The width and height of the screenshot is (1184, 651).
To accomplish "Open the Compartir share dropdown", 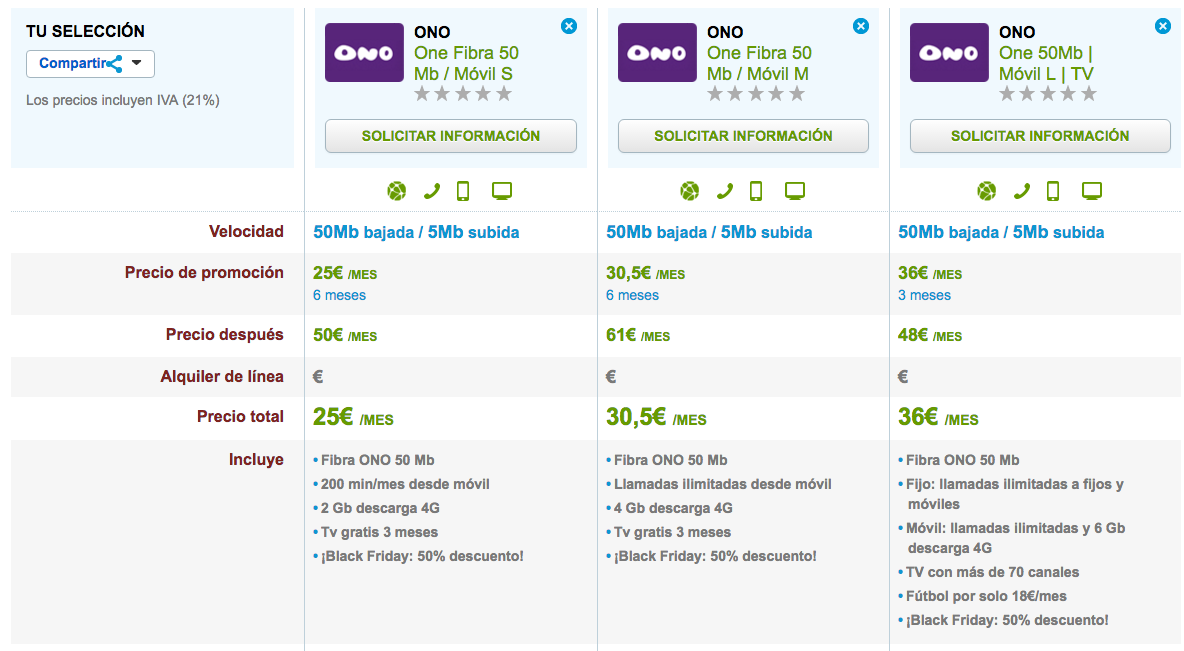I will pyautogui.click(x=91, y=63).
